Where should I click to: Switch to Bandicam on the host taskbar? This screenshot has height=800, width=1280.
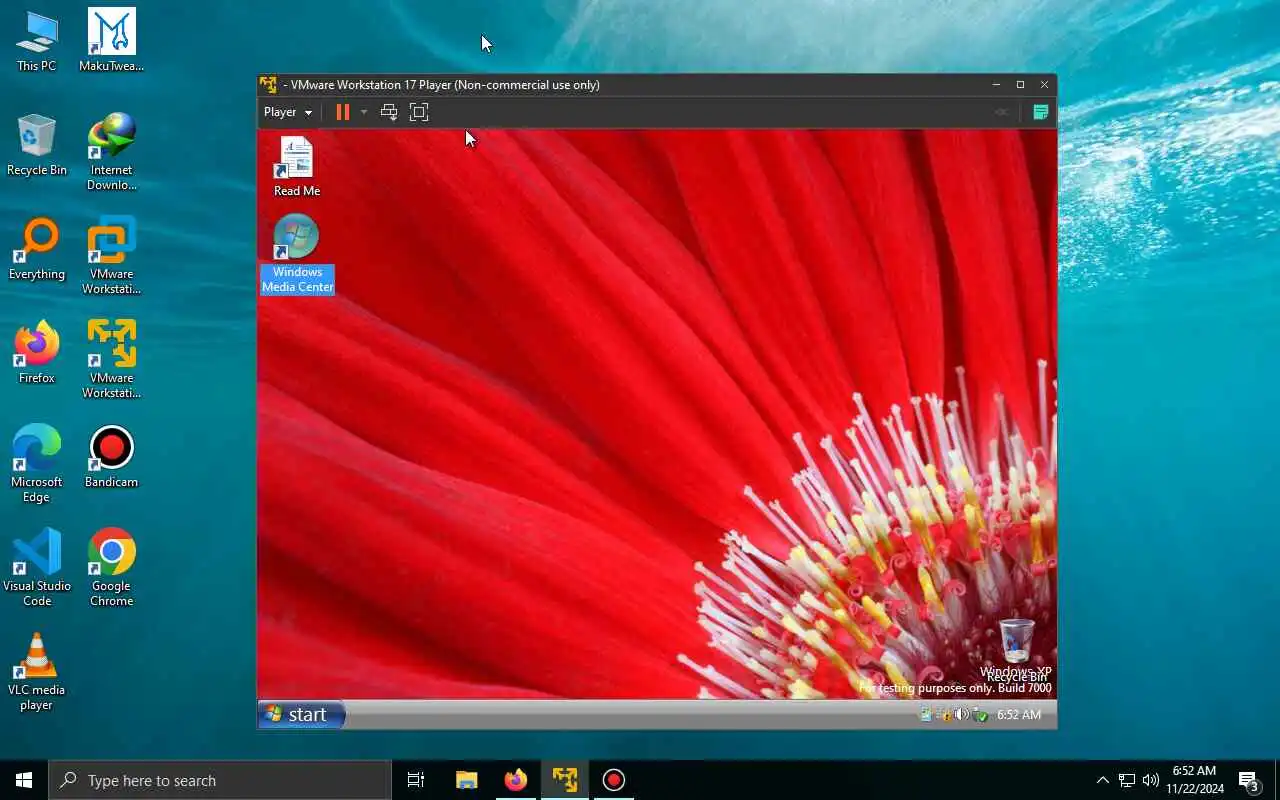point(614,780)
